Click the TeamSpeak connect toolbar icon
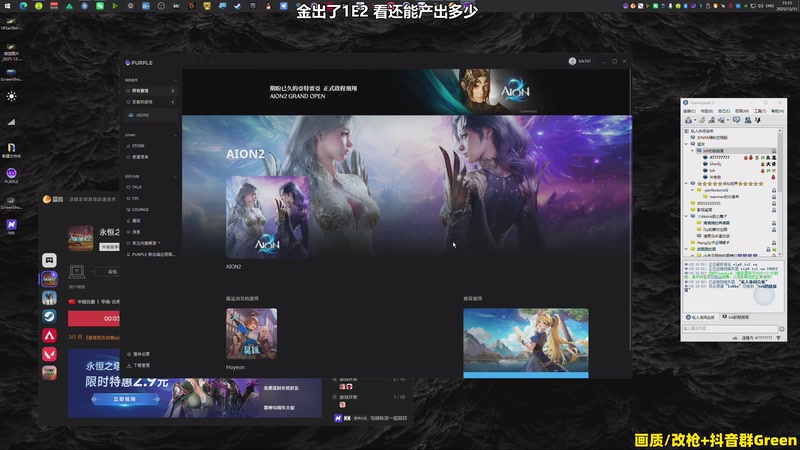This screenshot has height=450, width=800. 688,120
